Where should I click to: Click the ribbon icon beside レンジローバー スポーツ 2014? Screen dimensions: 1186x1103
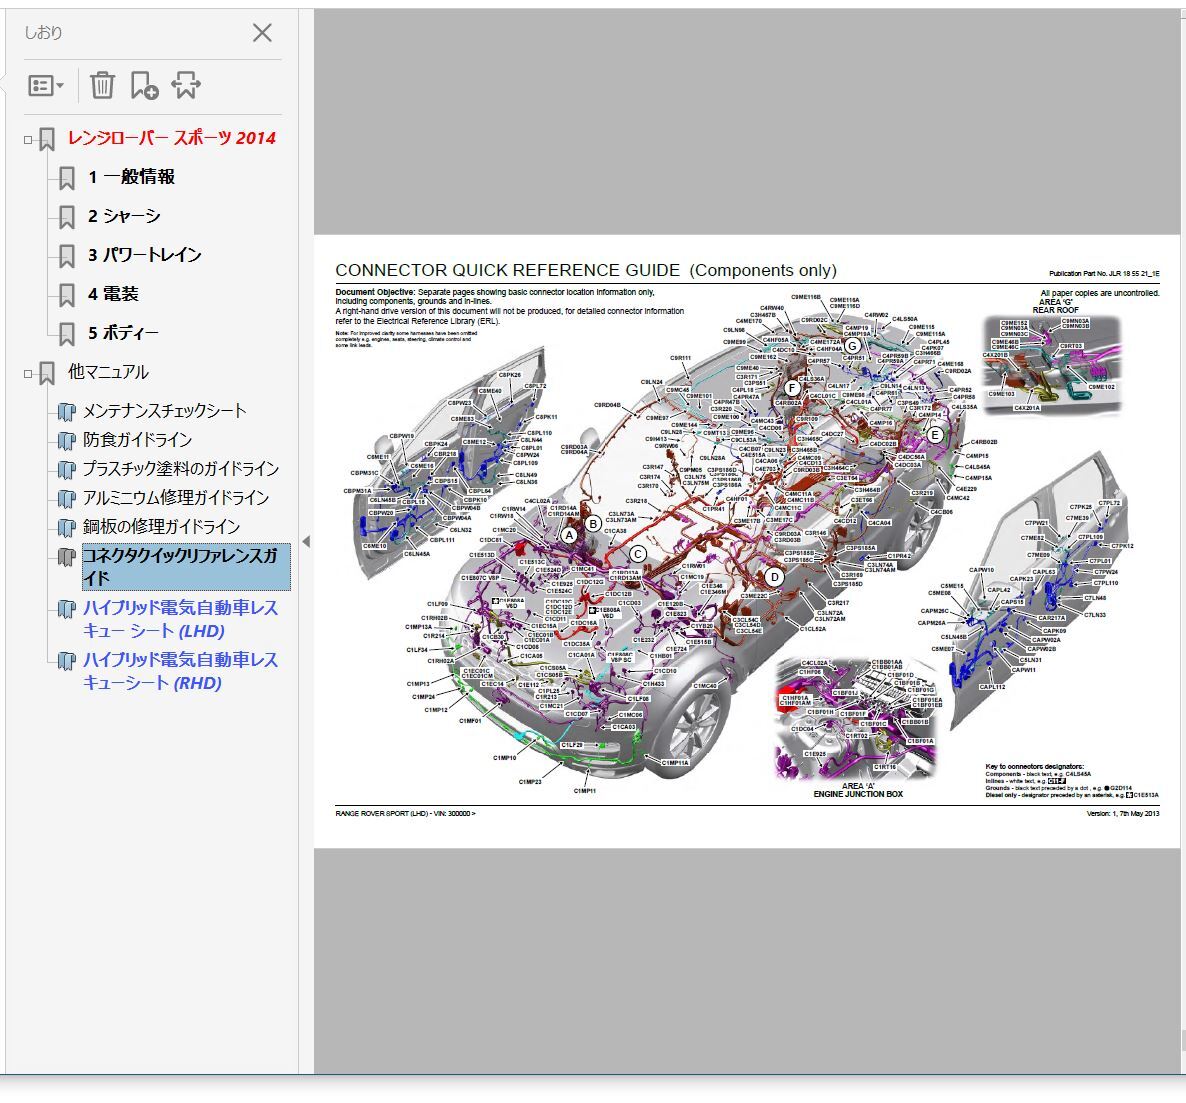(x=47, y=139)
